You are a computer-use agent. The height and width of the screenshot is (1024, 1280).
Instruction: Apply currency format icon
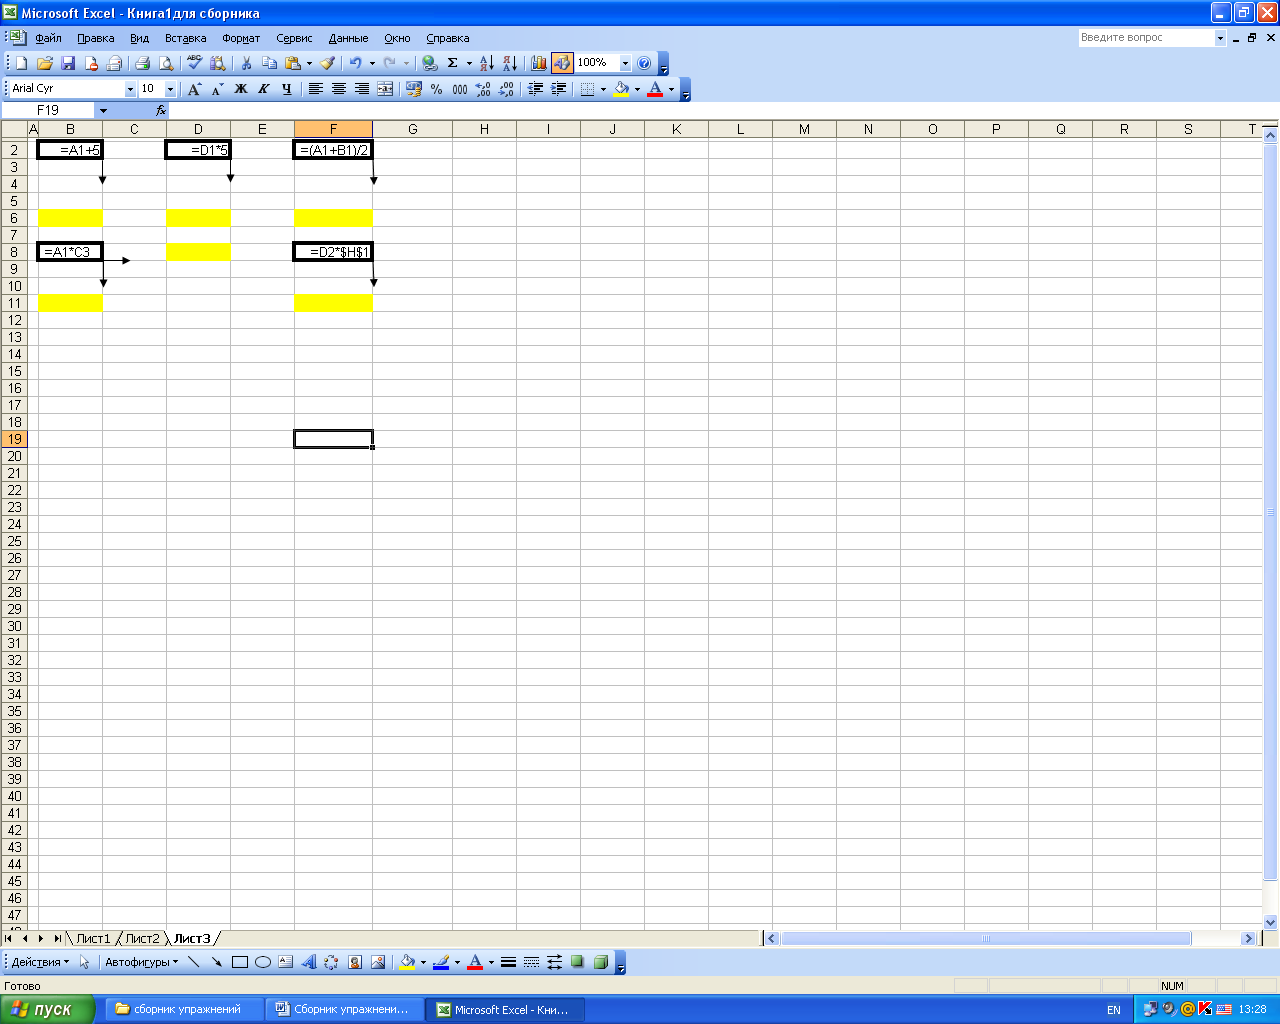coord(413,89)
